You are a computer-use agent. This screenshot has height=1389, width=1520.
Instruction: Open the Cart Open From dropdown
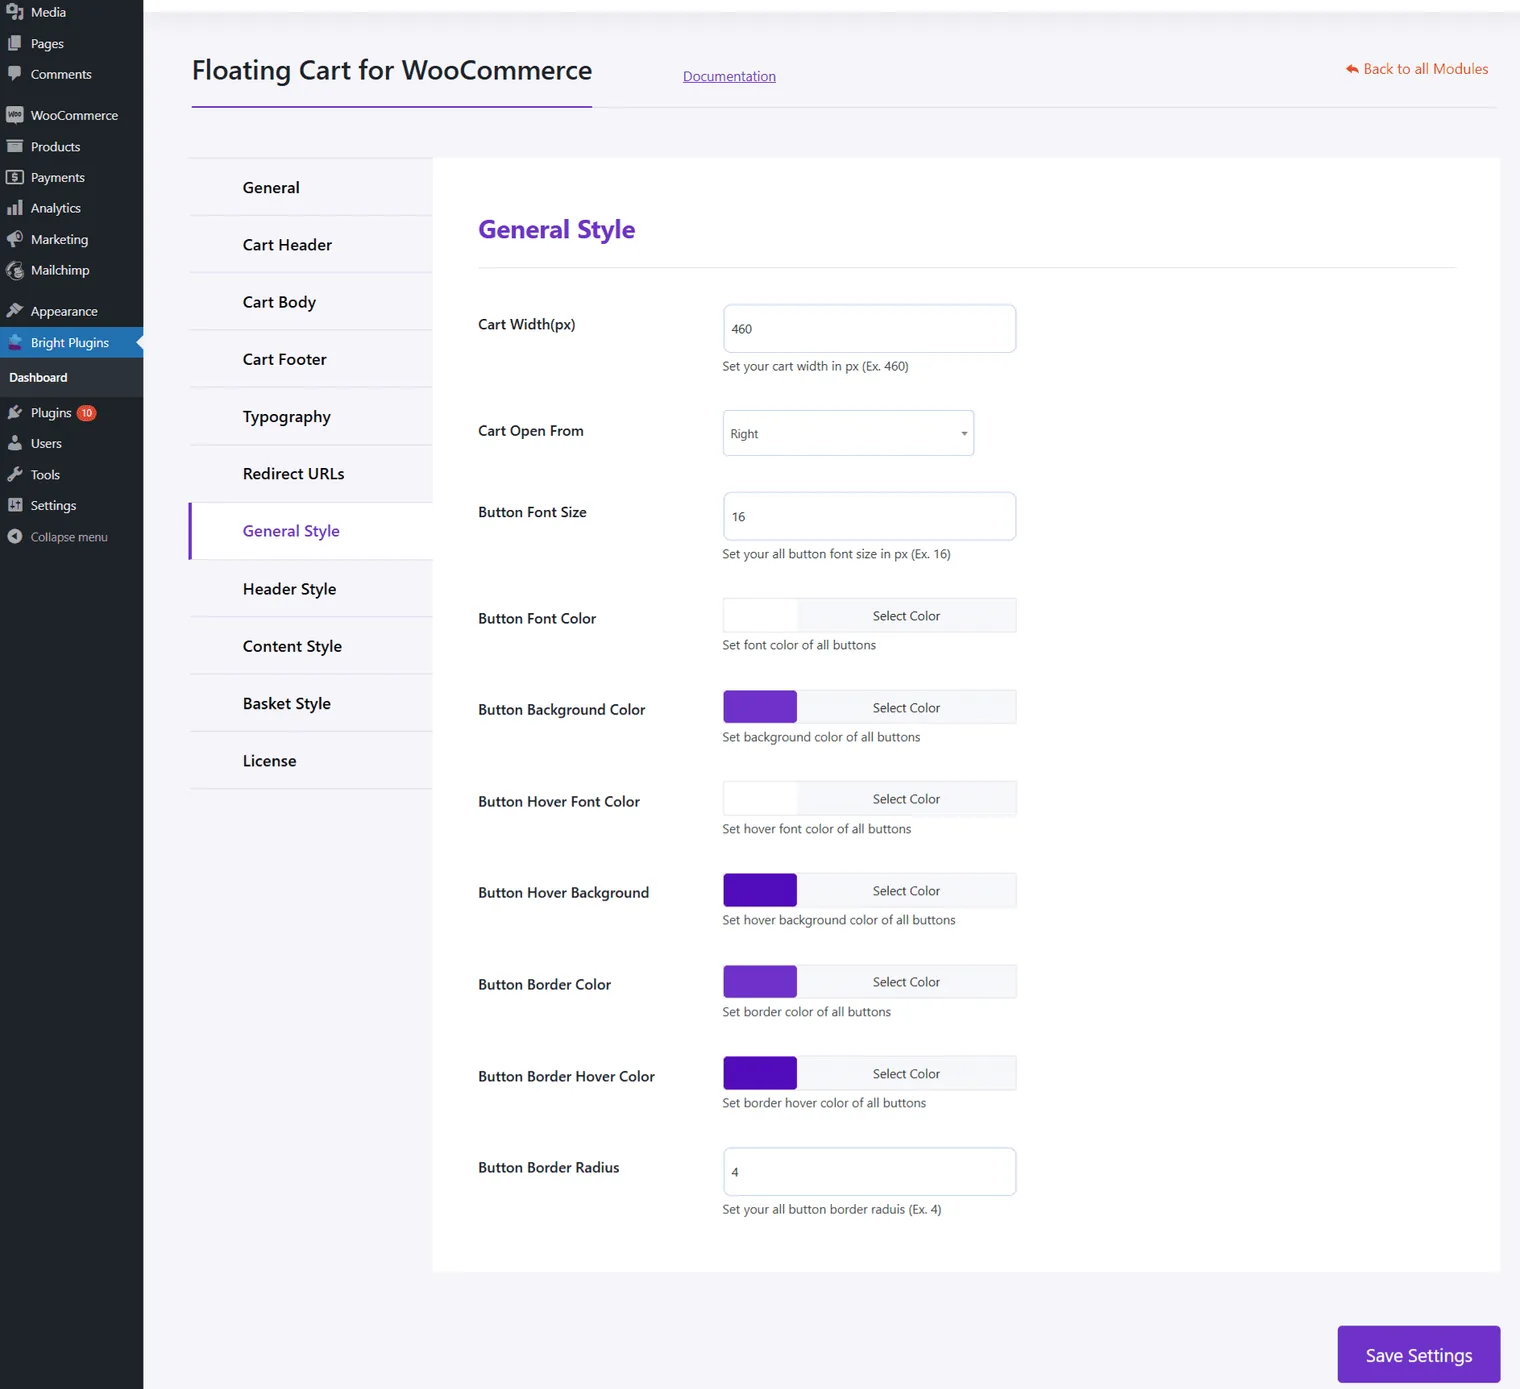click(848, 433)
